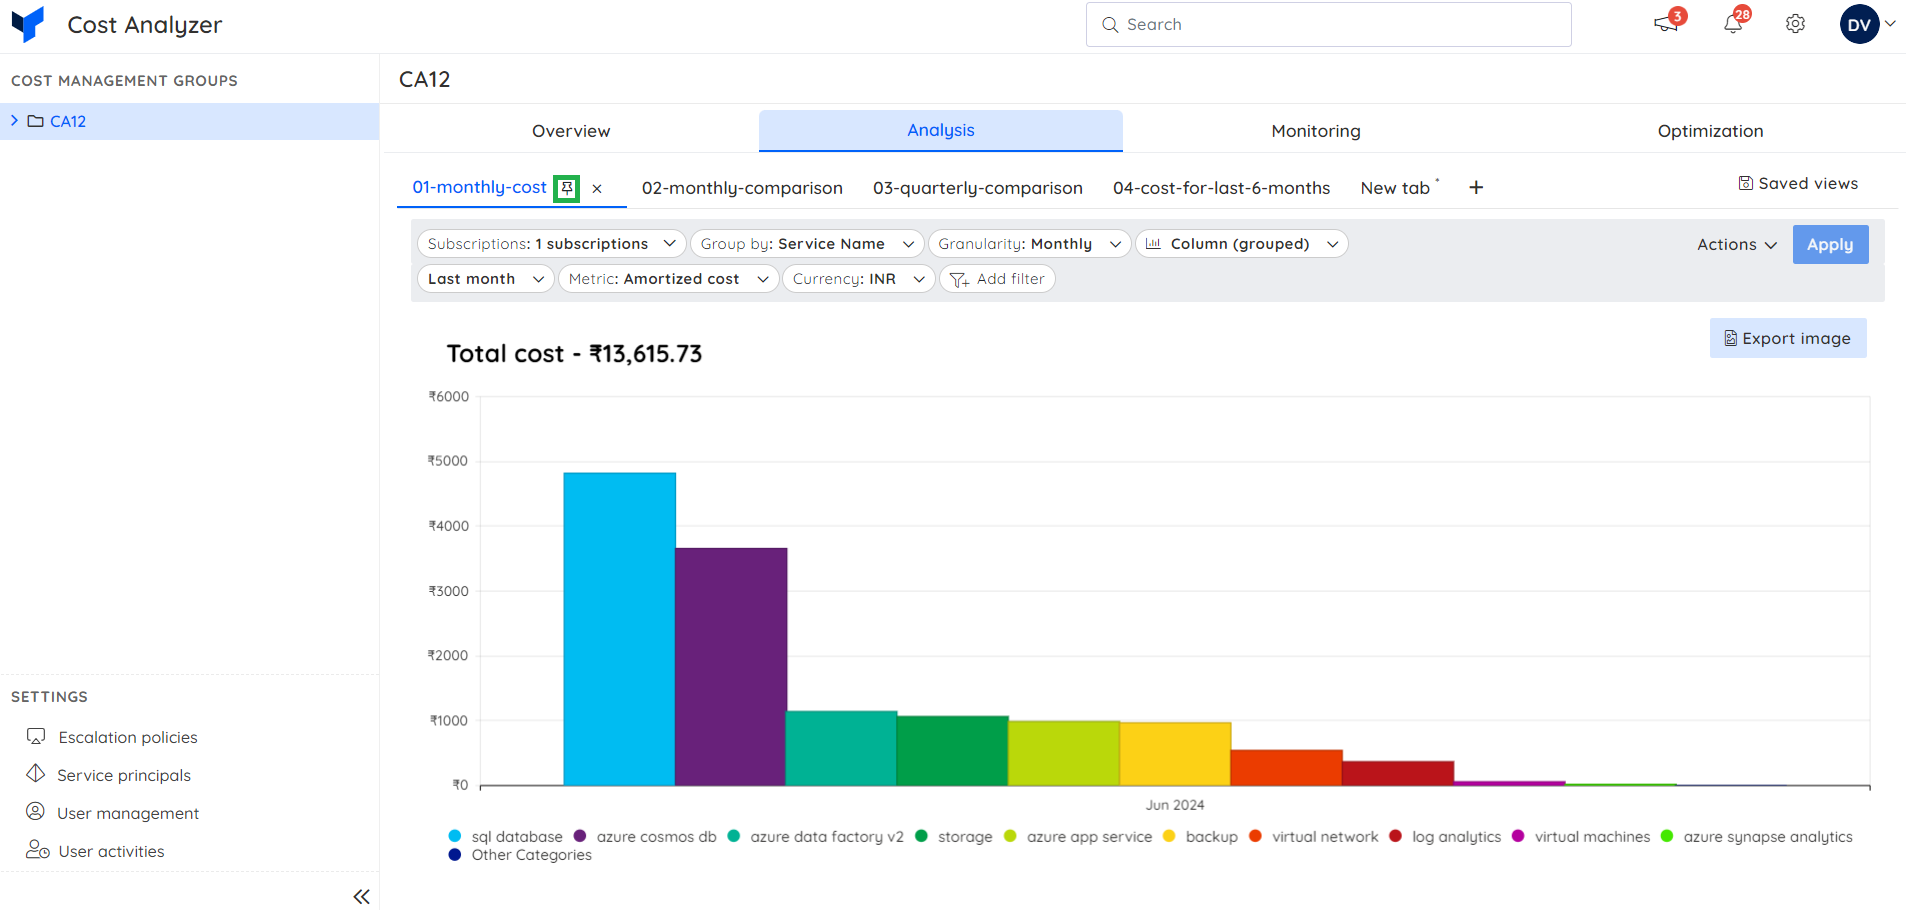Image resolution: width=1906 pixels, height=910 pixels.
Task: Open the 04-cost-for-last-6-months tab
Action: pos(1221,188)
